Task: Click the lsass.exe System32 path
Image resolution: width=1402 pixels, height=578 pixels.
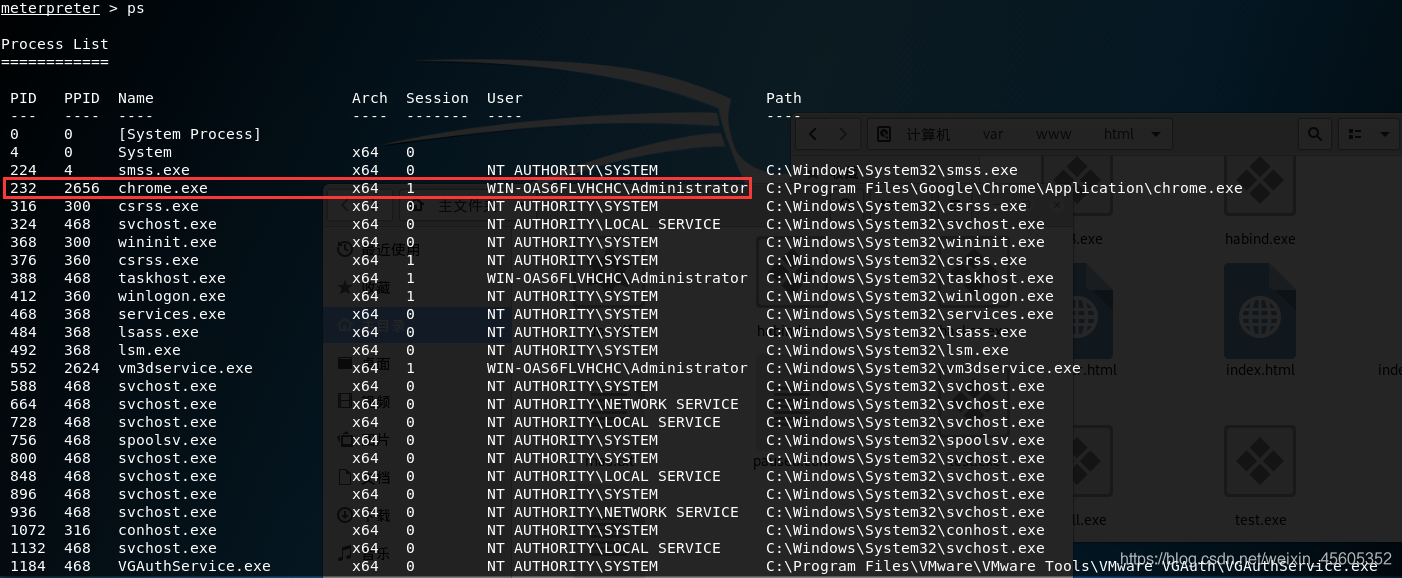Action: coord(896,332)
